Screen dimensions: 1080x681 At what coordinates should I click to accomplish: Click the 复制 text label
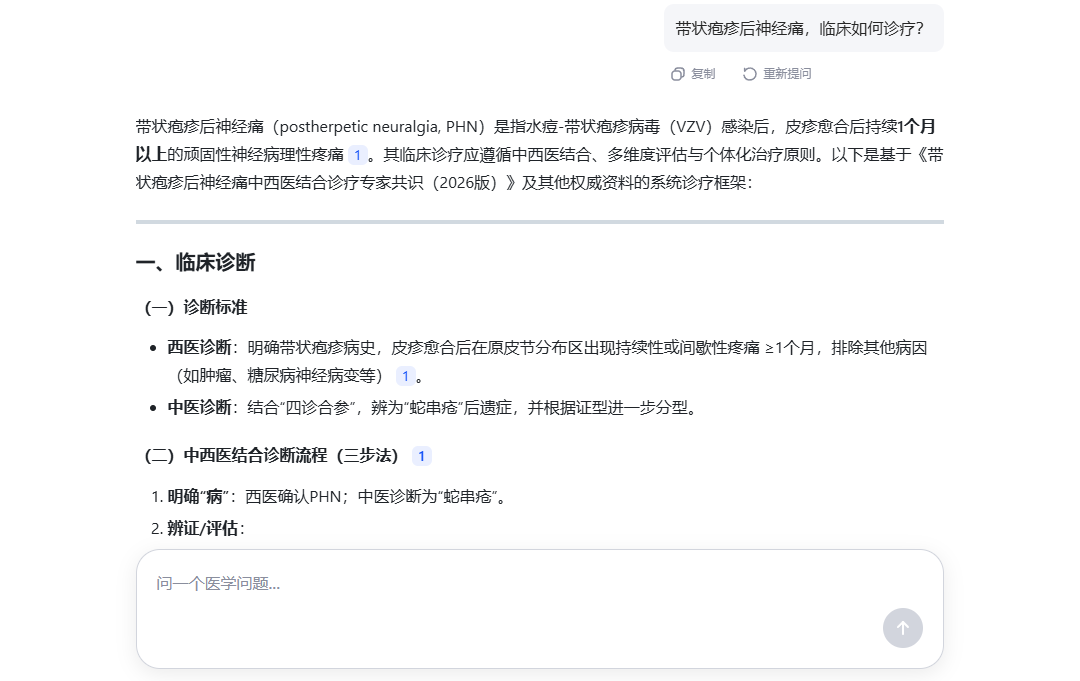(701, 73)
